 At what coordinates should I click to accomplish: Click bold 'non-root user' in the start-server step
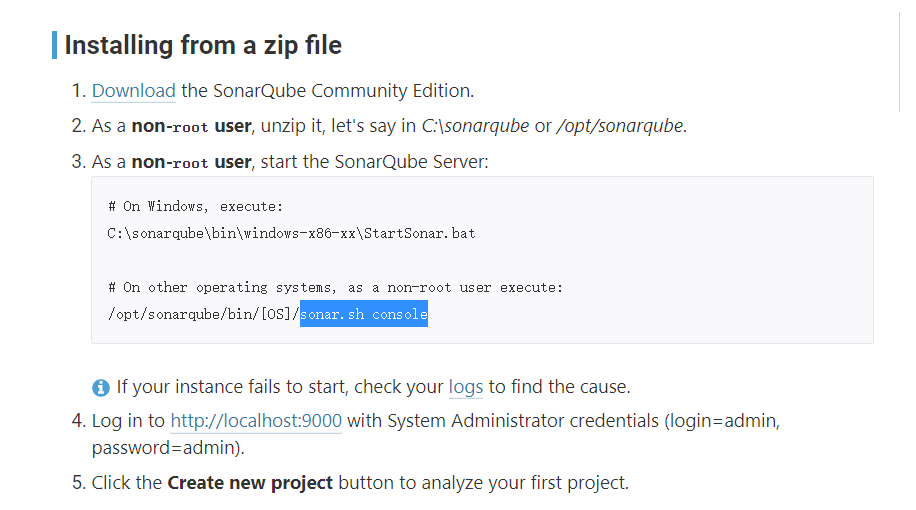191,161
